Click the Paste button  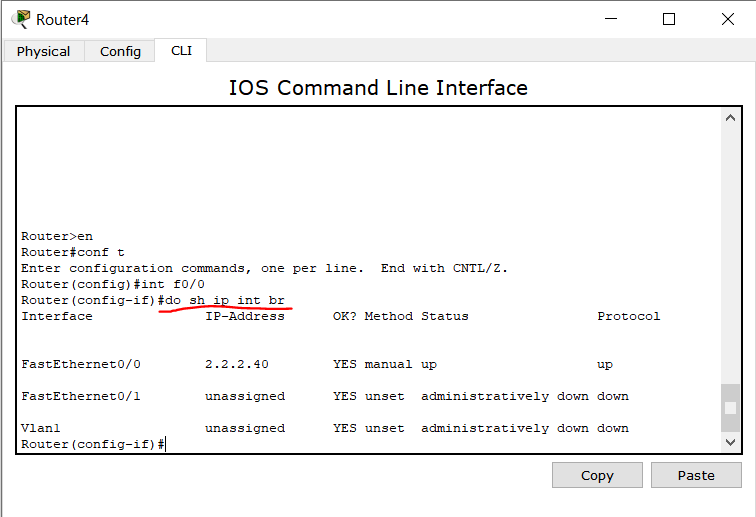(x=696, y=475)
